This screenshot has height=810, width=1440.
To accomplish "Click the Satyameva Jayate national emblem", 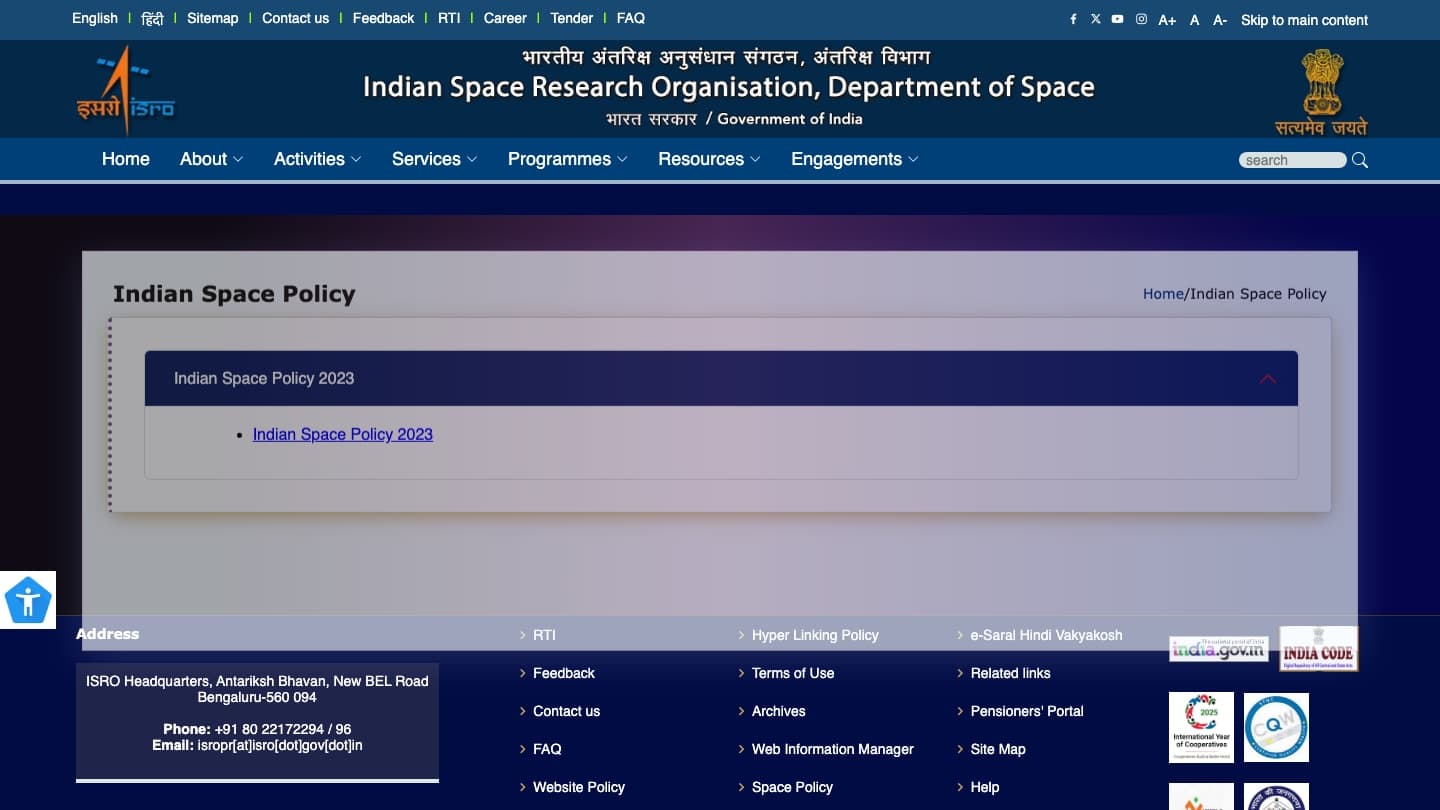I will pos(1321,92).
